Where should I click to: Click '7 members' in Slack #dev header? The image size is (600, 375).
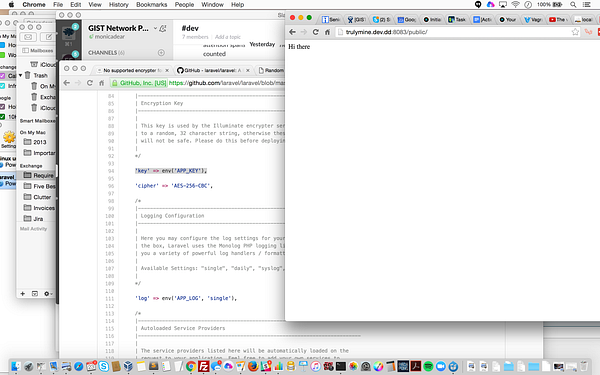(195, 37)
